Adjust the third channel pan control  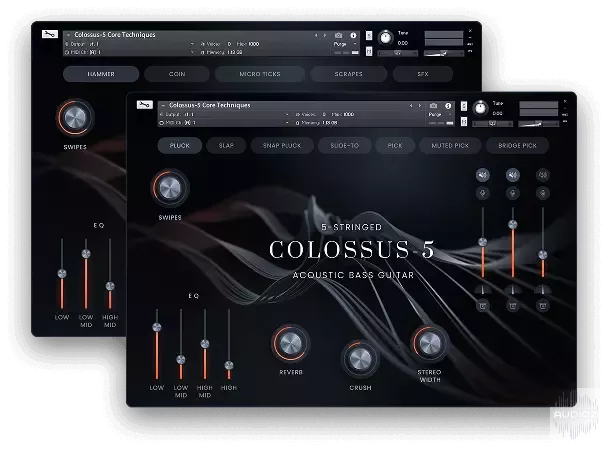click(543, 289)
